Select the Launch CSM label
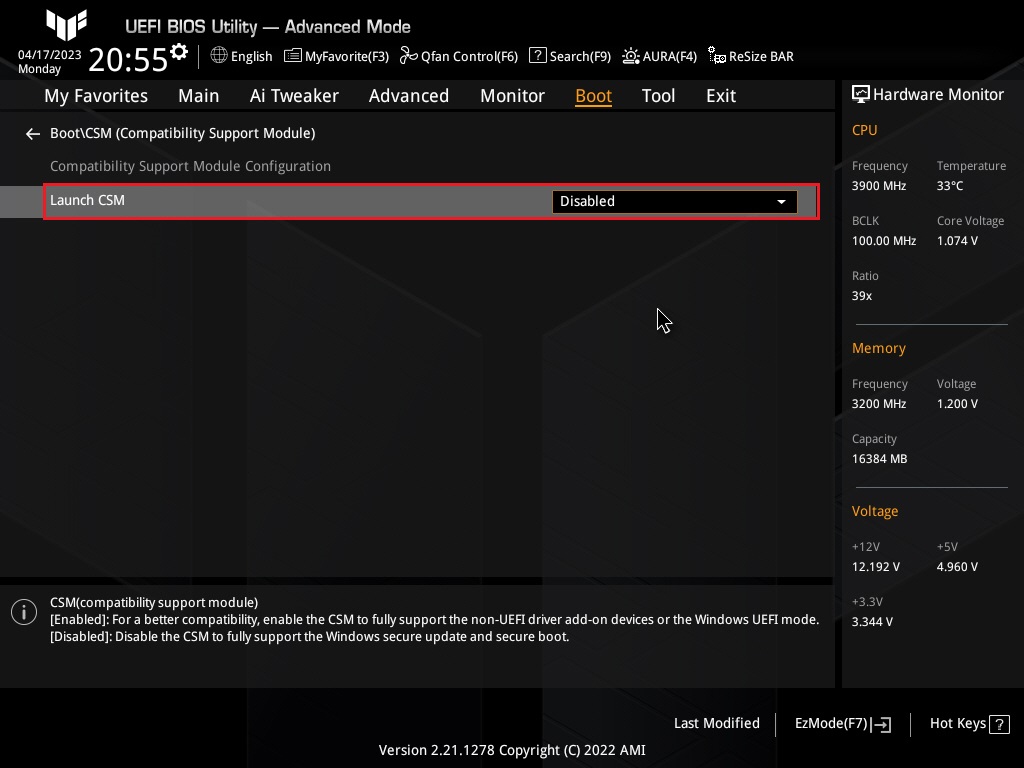 [x=88, y=200]
